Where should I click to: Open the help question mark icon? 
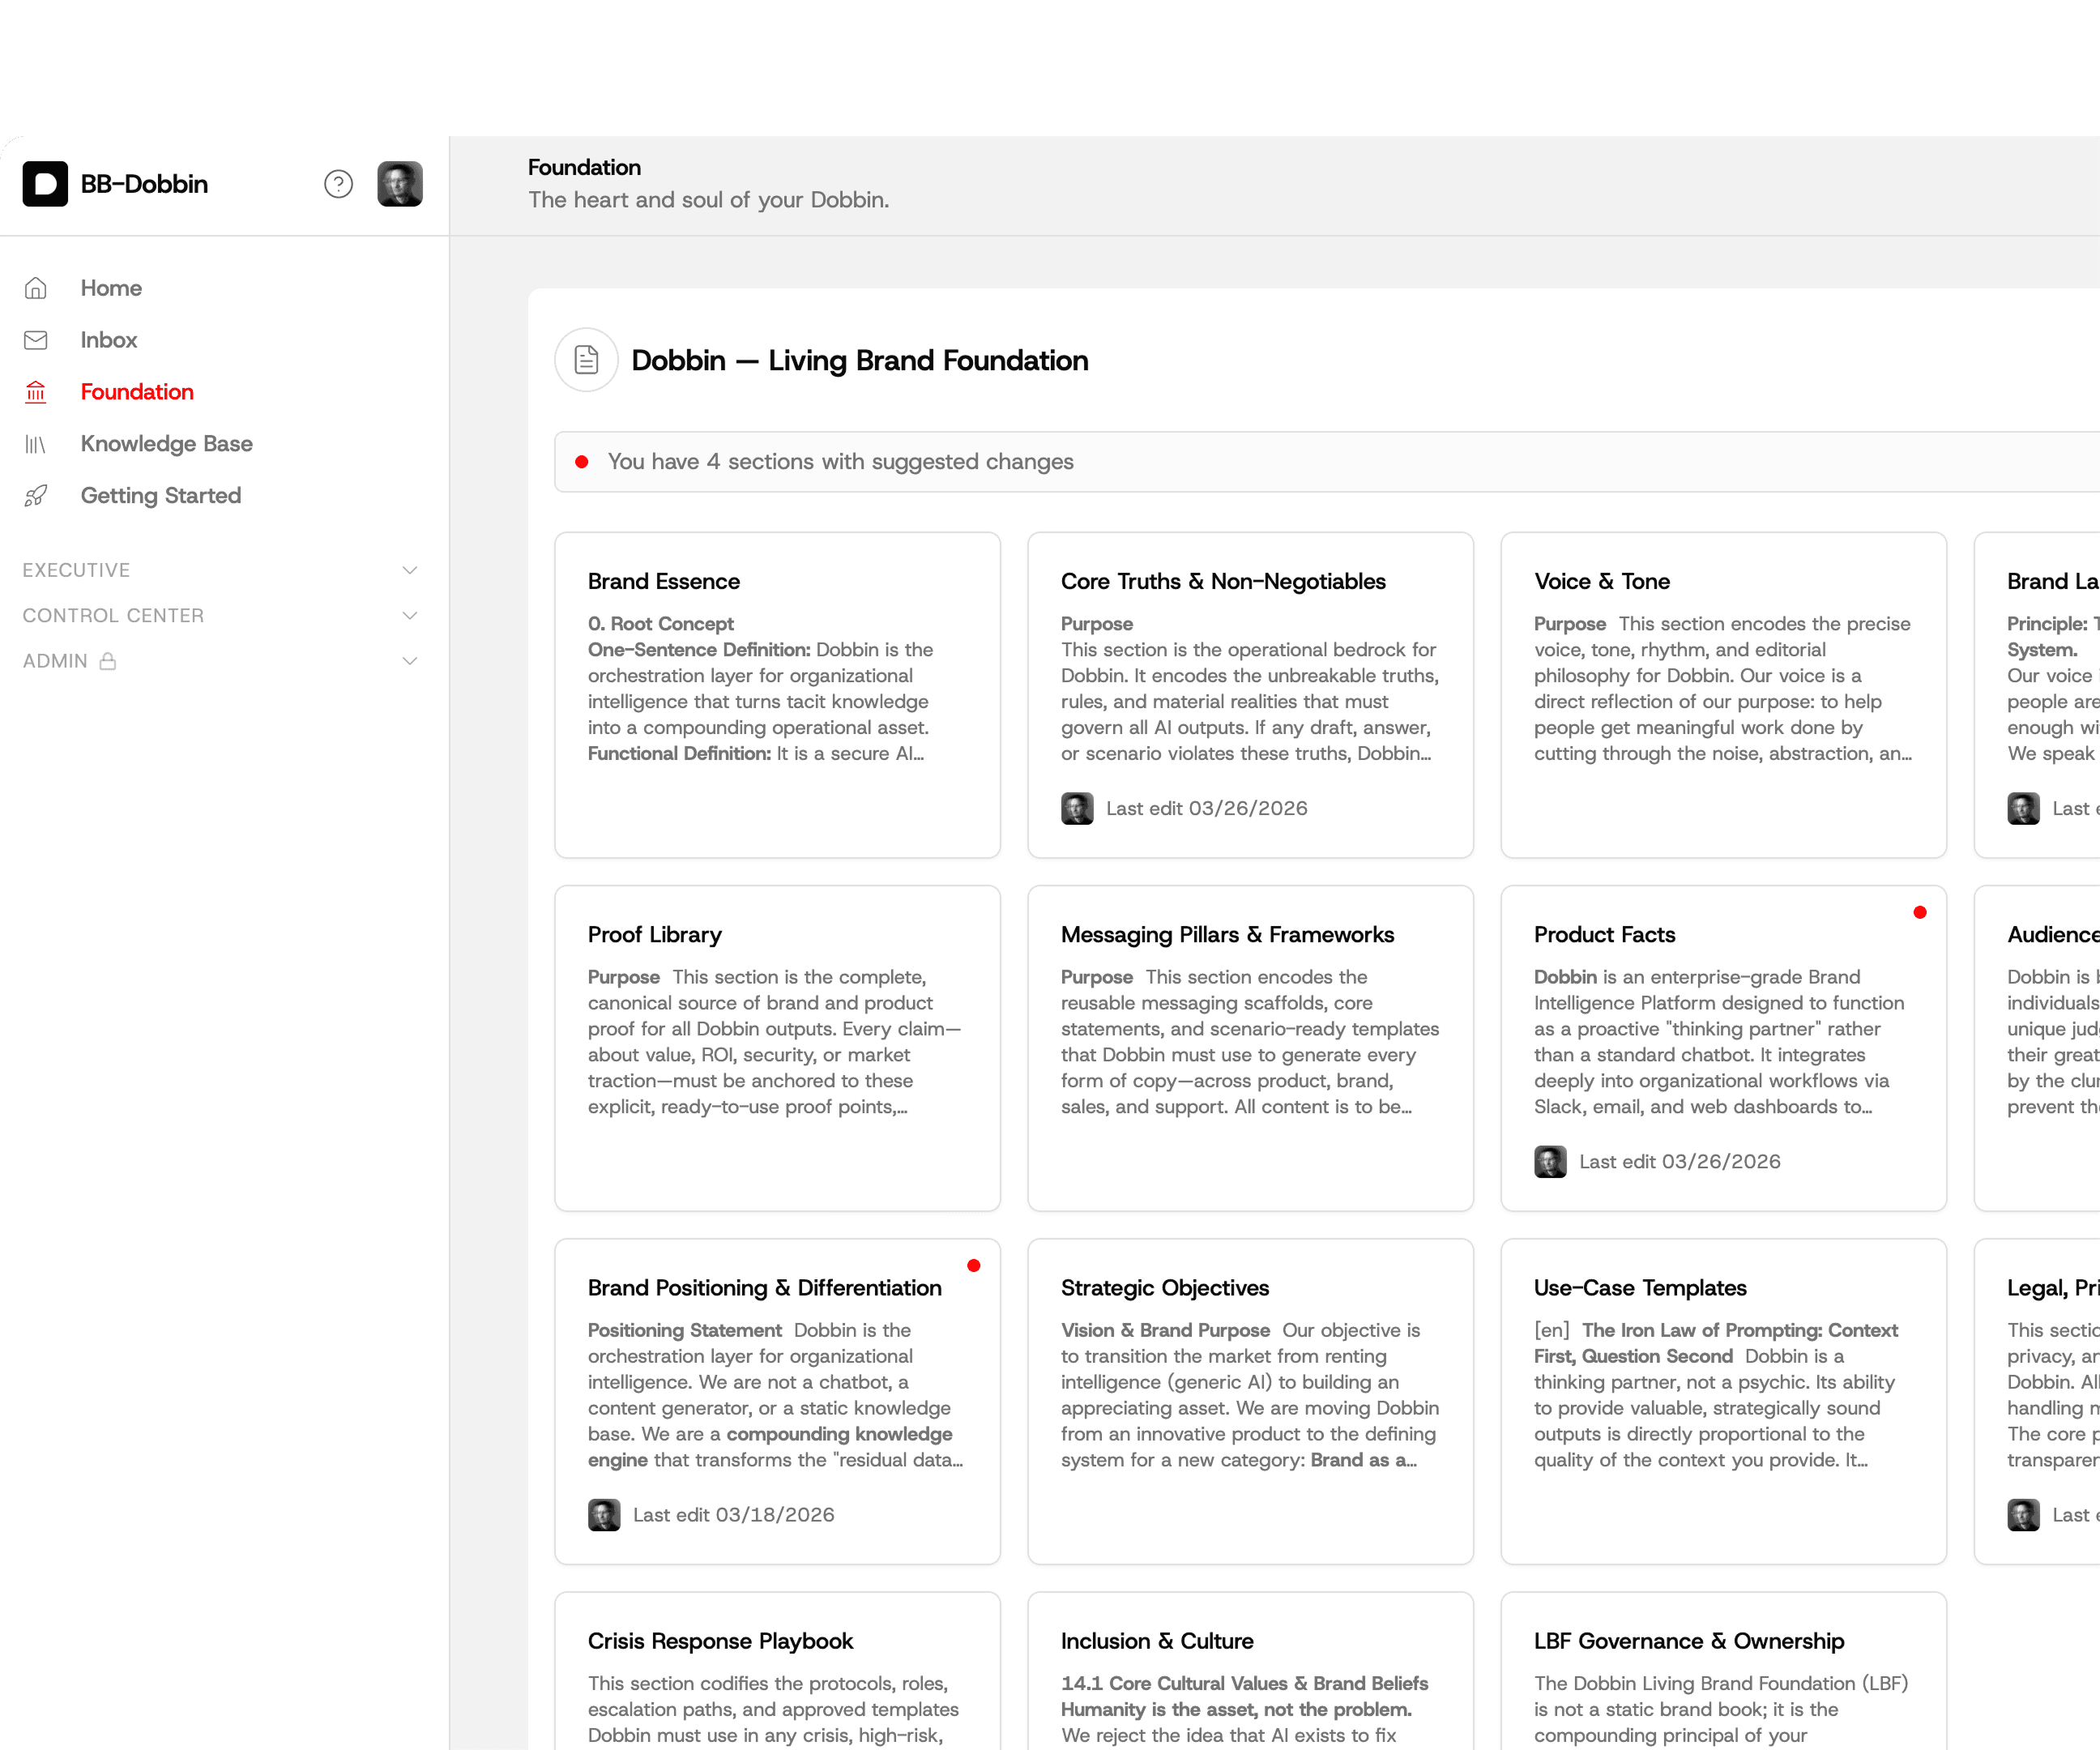point(338,184)
